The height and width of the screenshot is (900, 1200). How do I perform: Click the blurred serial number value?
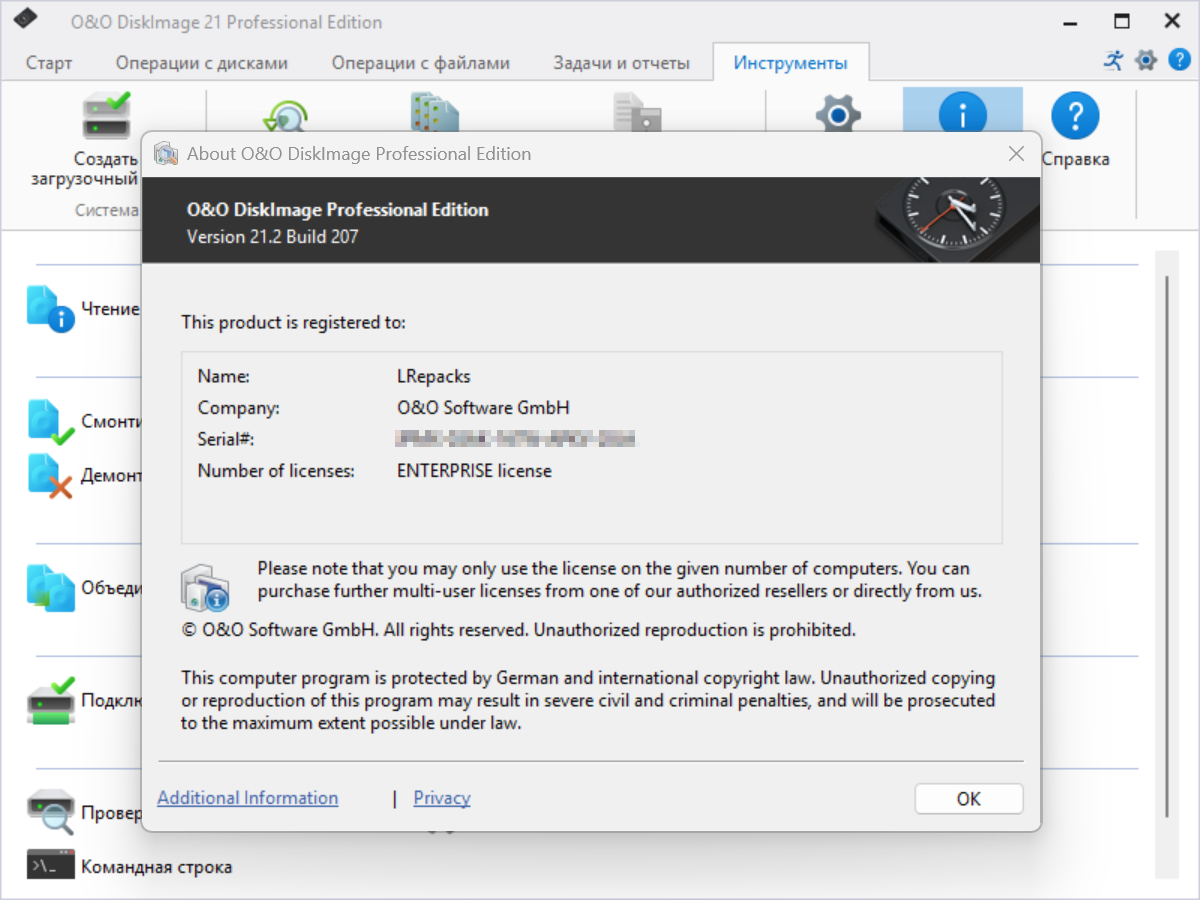click(516, 439)
